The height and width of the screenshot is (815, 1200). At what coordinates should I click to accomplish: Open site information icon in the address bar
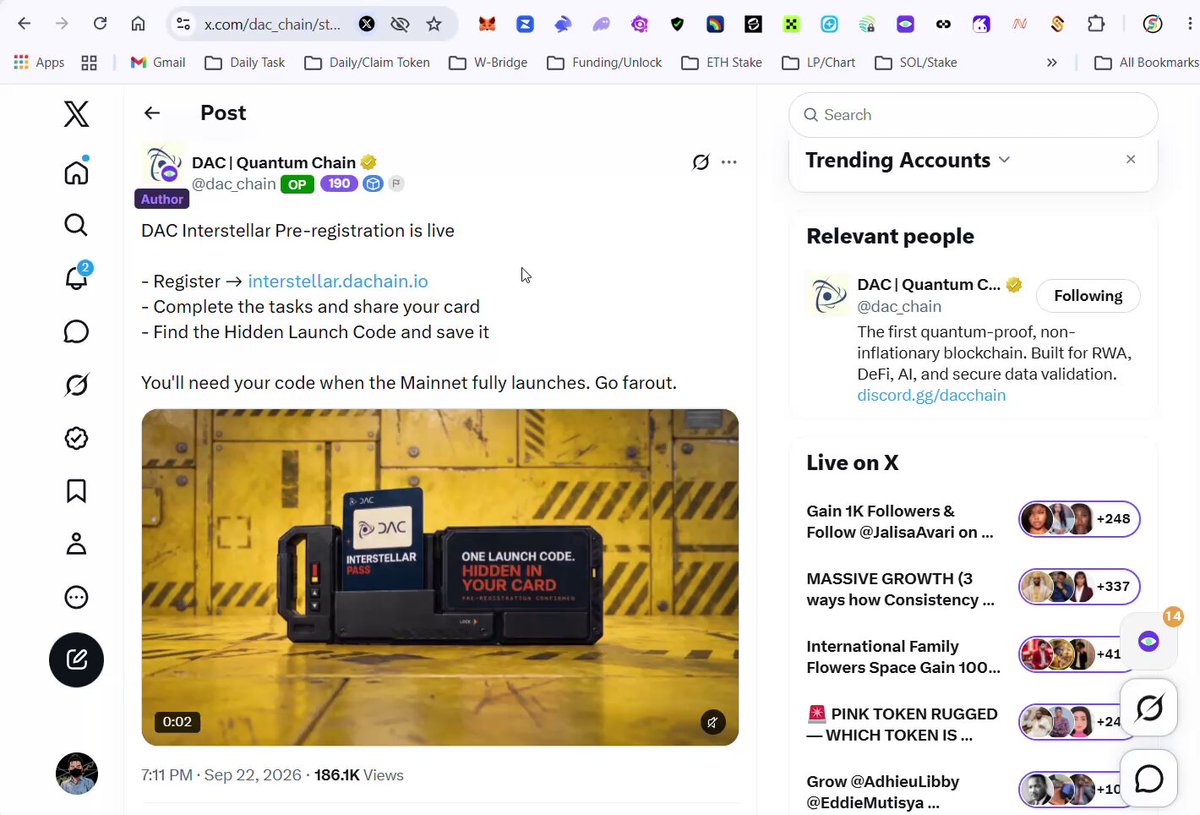coord(181,24)
